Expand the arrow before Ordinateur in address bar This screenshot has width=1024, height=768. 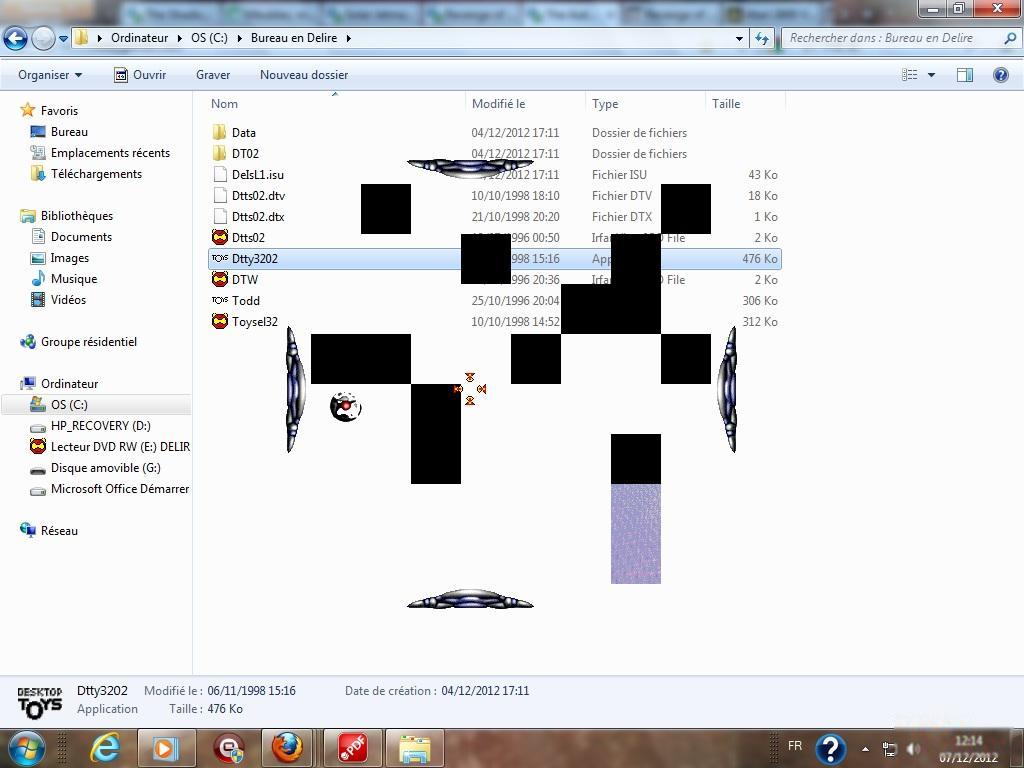100,38
